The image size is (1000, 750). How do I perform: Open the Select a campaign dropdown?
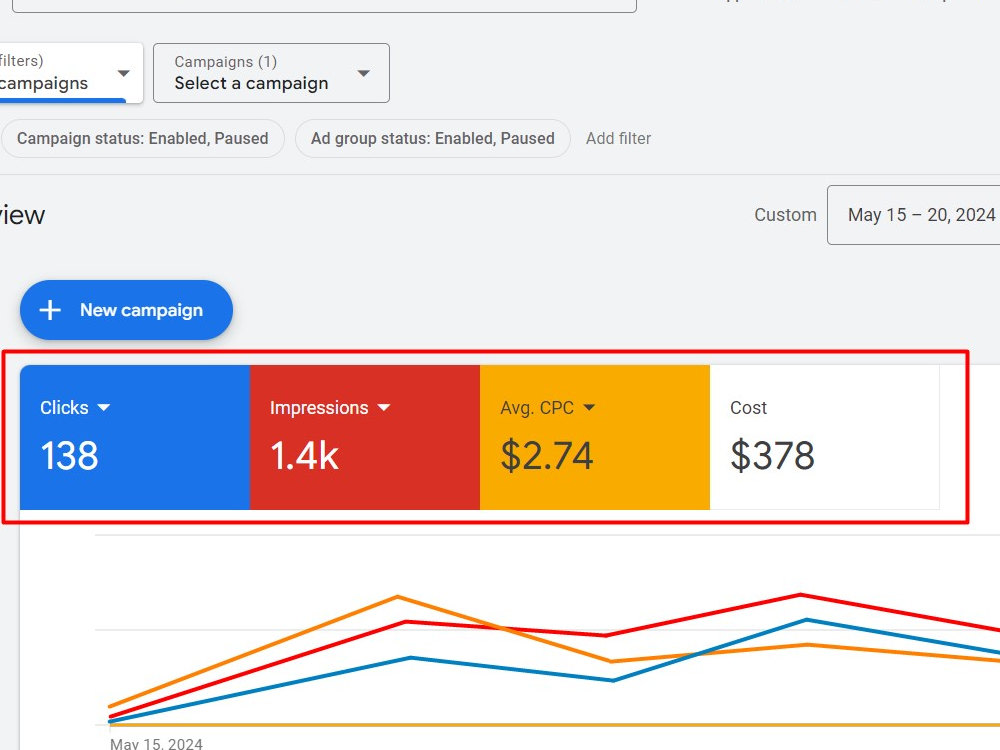coord(272,73)
